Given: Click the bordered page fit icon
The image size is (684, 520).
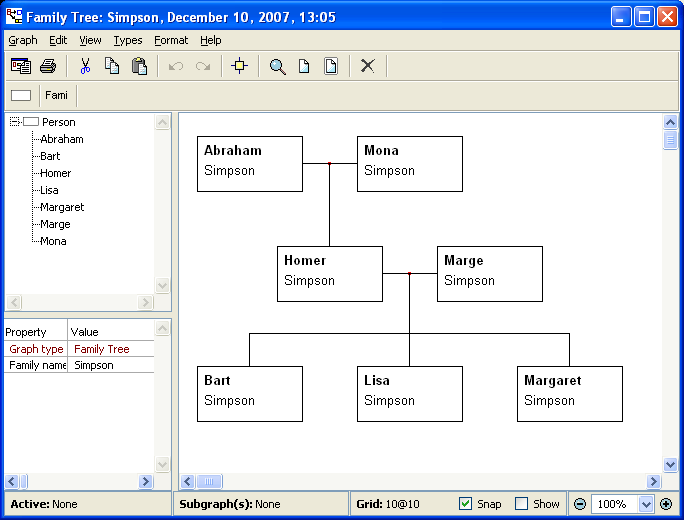Looking at the screenshot, I should [x=331, y=66].
